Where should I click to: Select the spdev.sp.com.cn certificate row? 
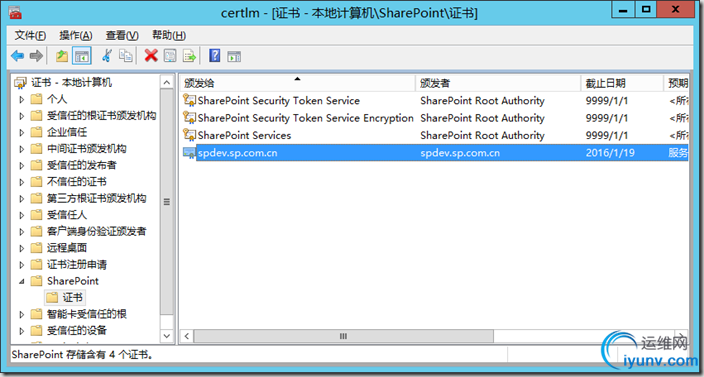(434, 153)
